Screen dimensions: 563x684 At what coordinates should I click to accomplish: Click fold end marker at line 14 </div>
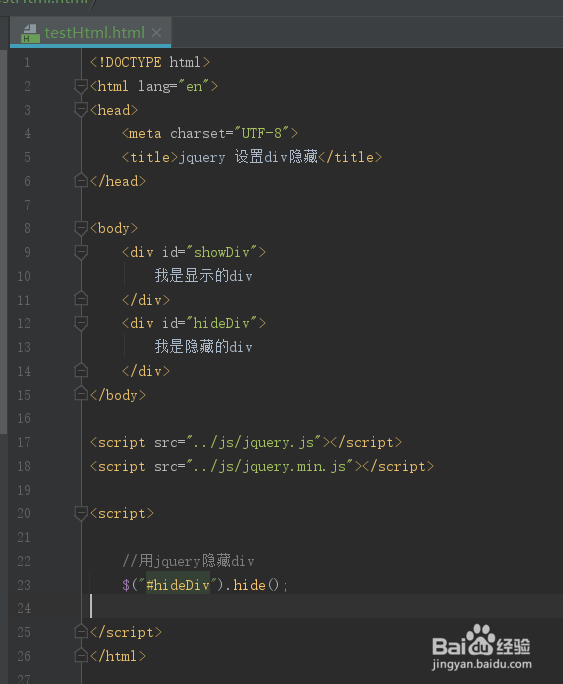coord(81,371)
